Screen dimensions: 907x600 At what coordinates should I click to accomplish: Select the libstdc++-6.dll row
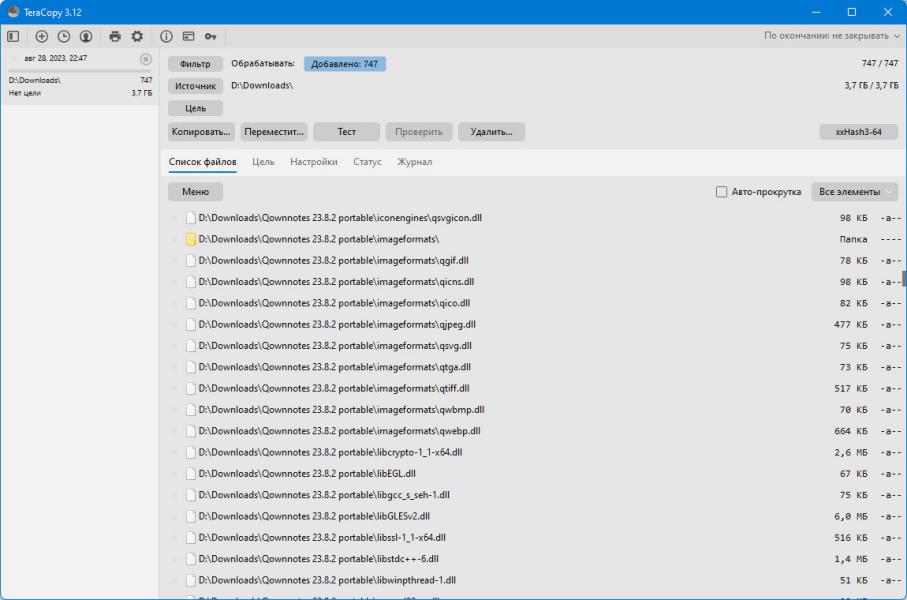[x=534, y=559]
